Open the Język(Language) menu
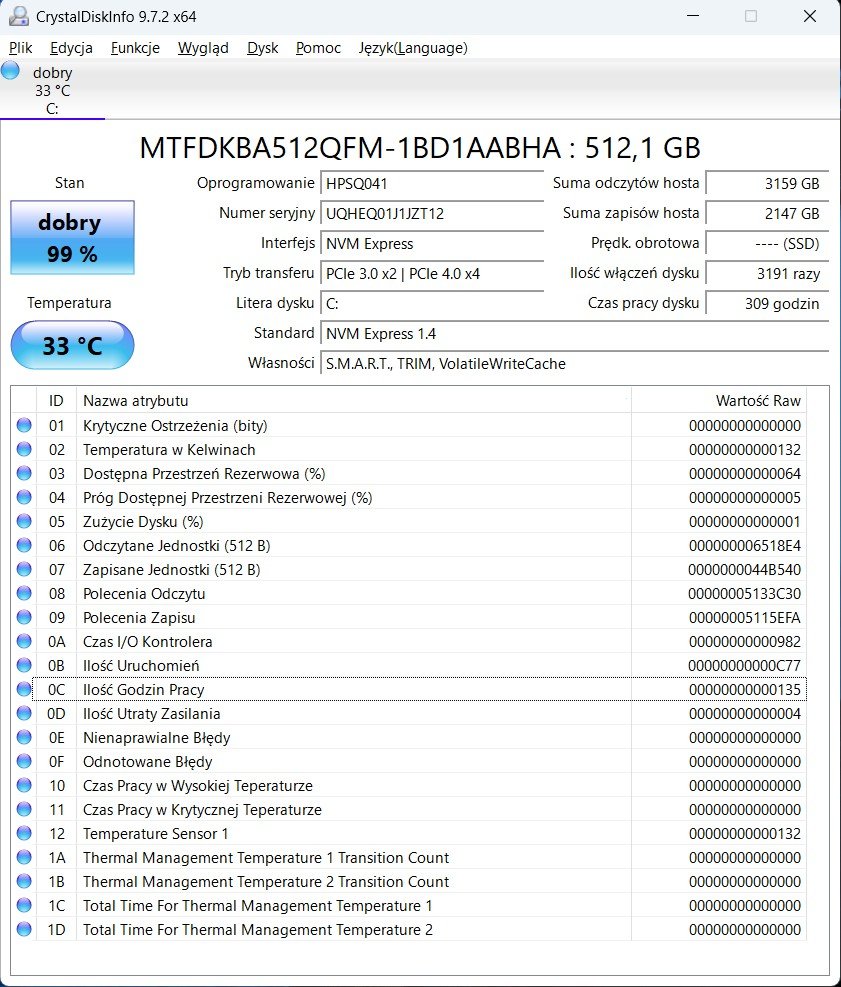 coord(412,48)
